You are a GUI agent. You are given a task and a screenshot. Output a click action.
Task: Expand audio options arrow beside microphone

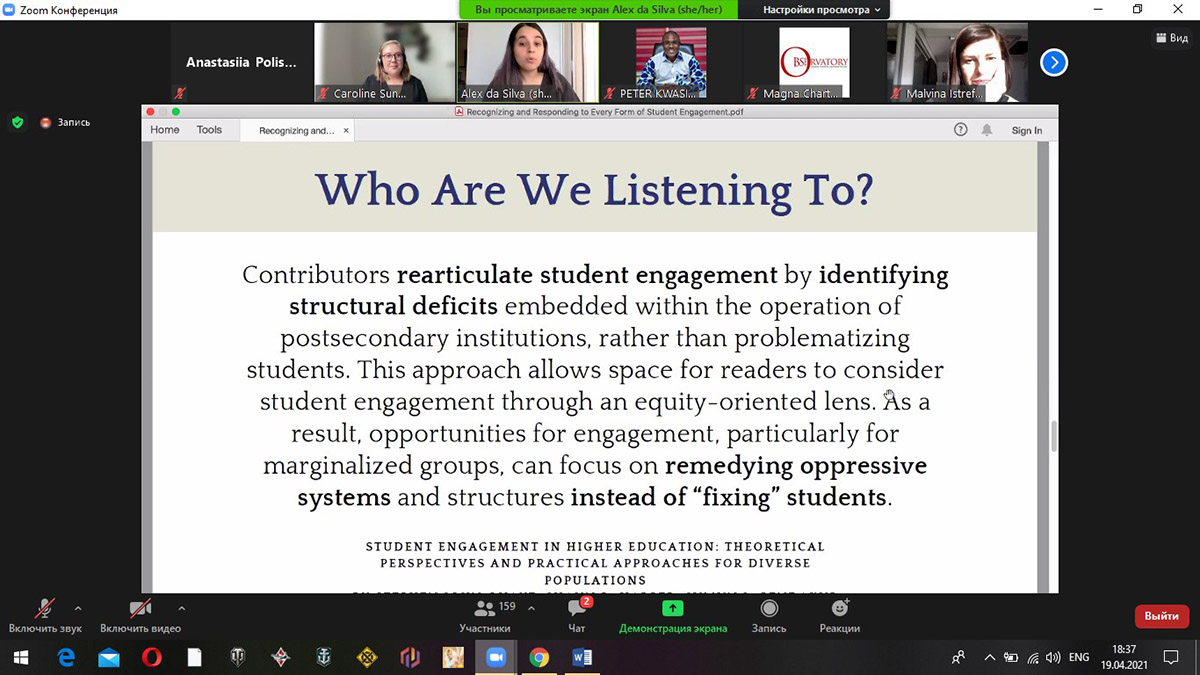(x=78, y=607)
